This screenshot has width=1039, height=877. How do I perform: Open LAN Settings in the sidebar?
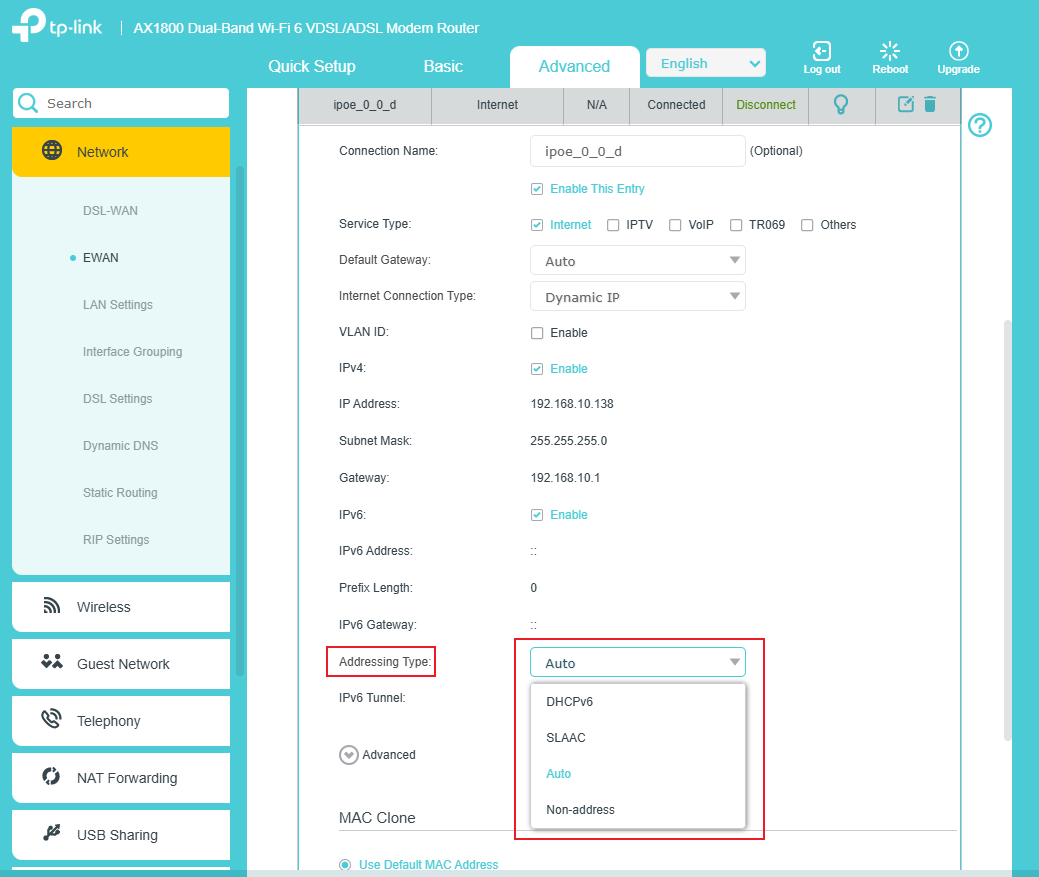(118, 305)
